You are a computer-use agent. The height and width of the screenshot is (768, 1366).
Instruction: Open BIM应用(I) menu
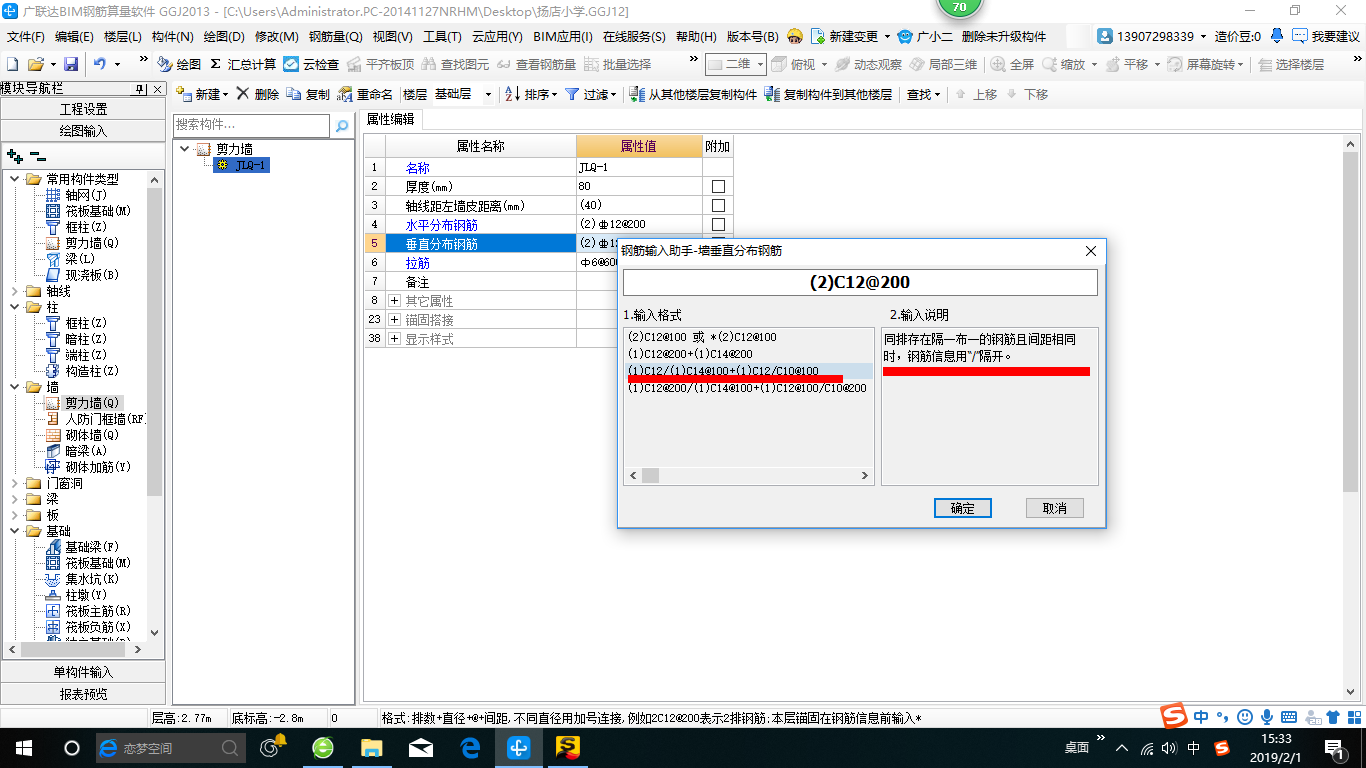click(x=563, y=36)
